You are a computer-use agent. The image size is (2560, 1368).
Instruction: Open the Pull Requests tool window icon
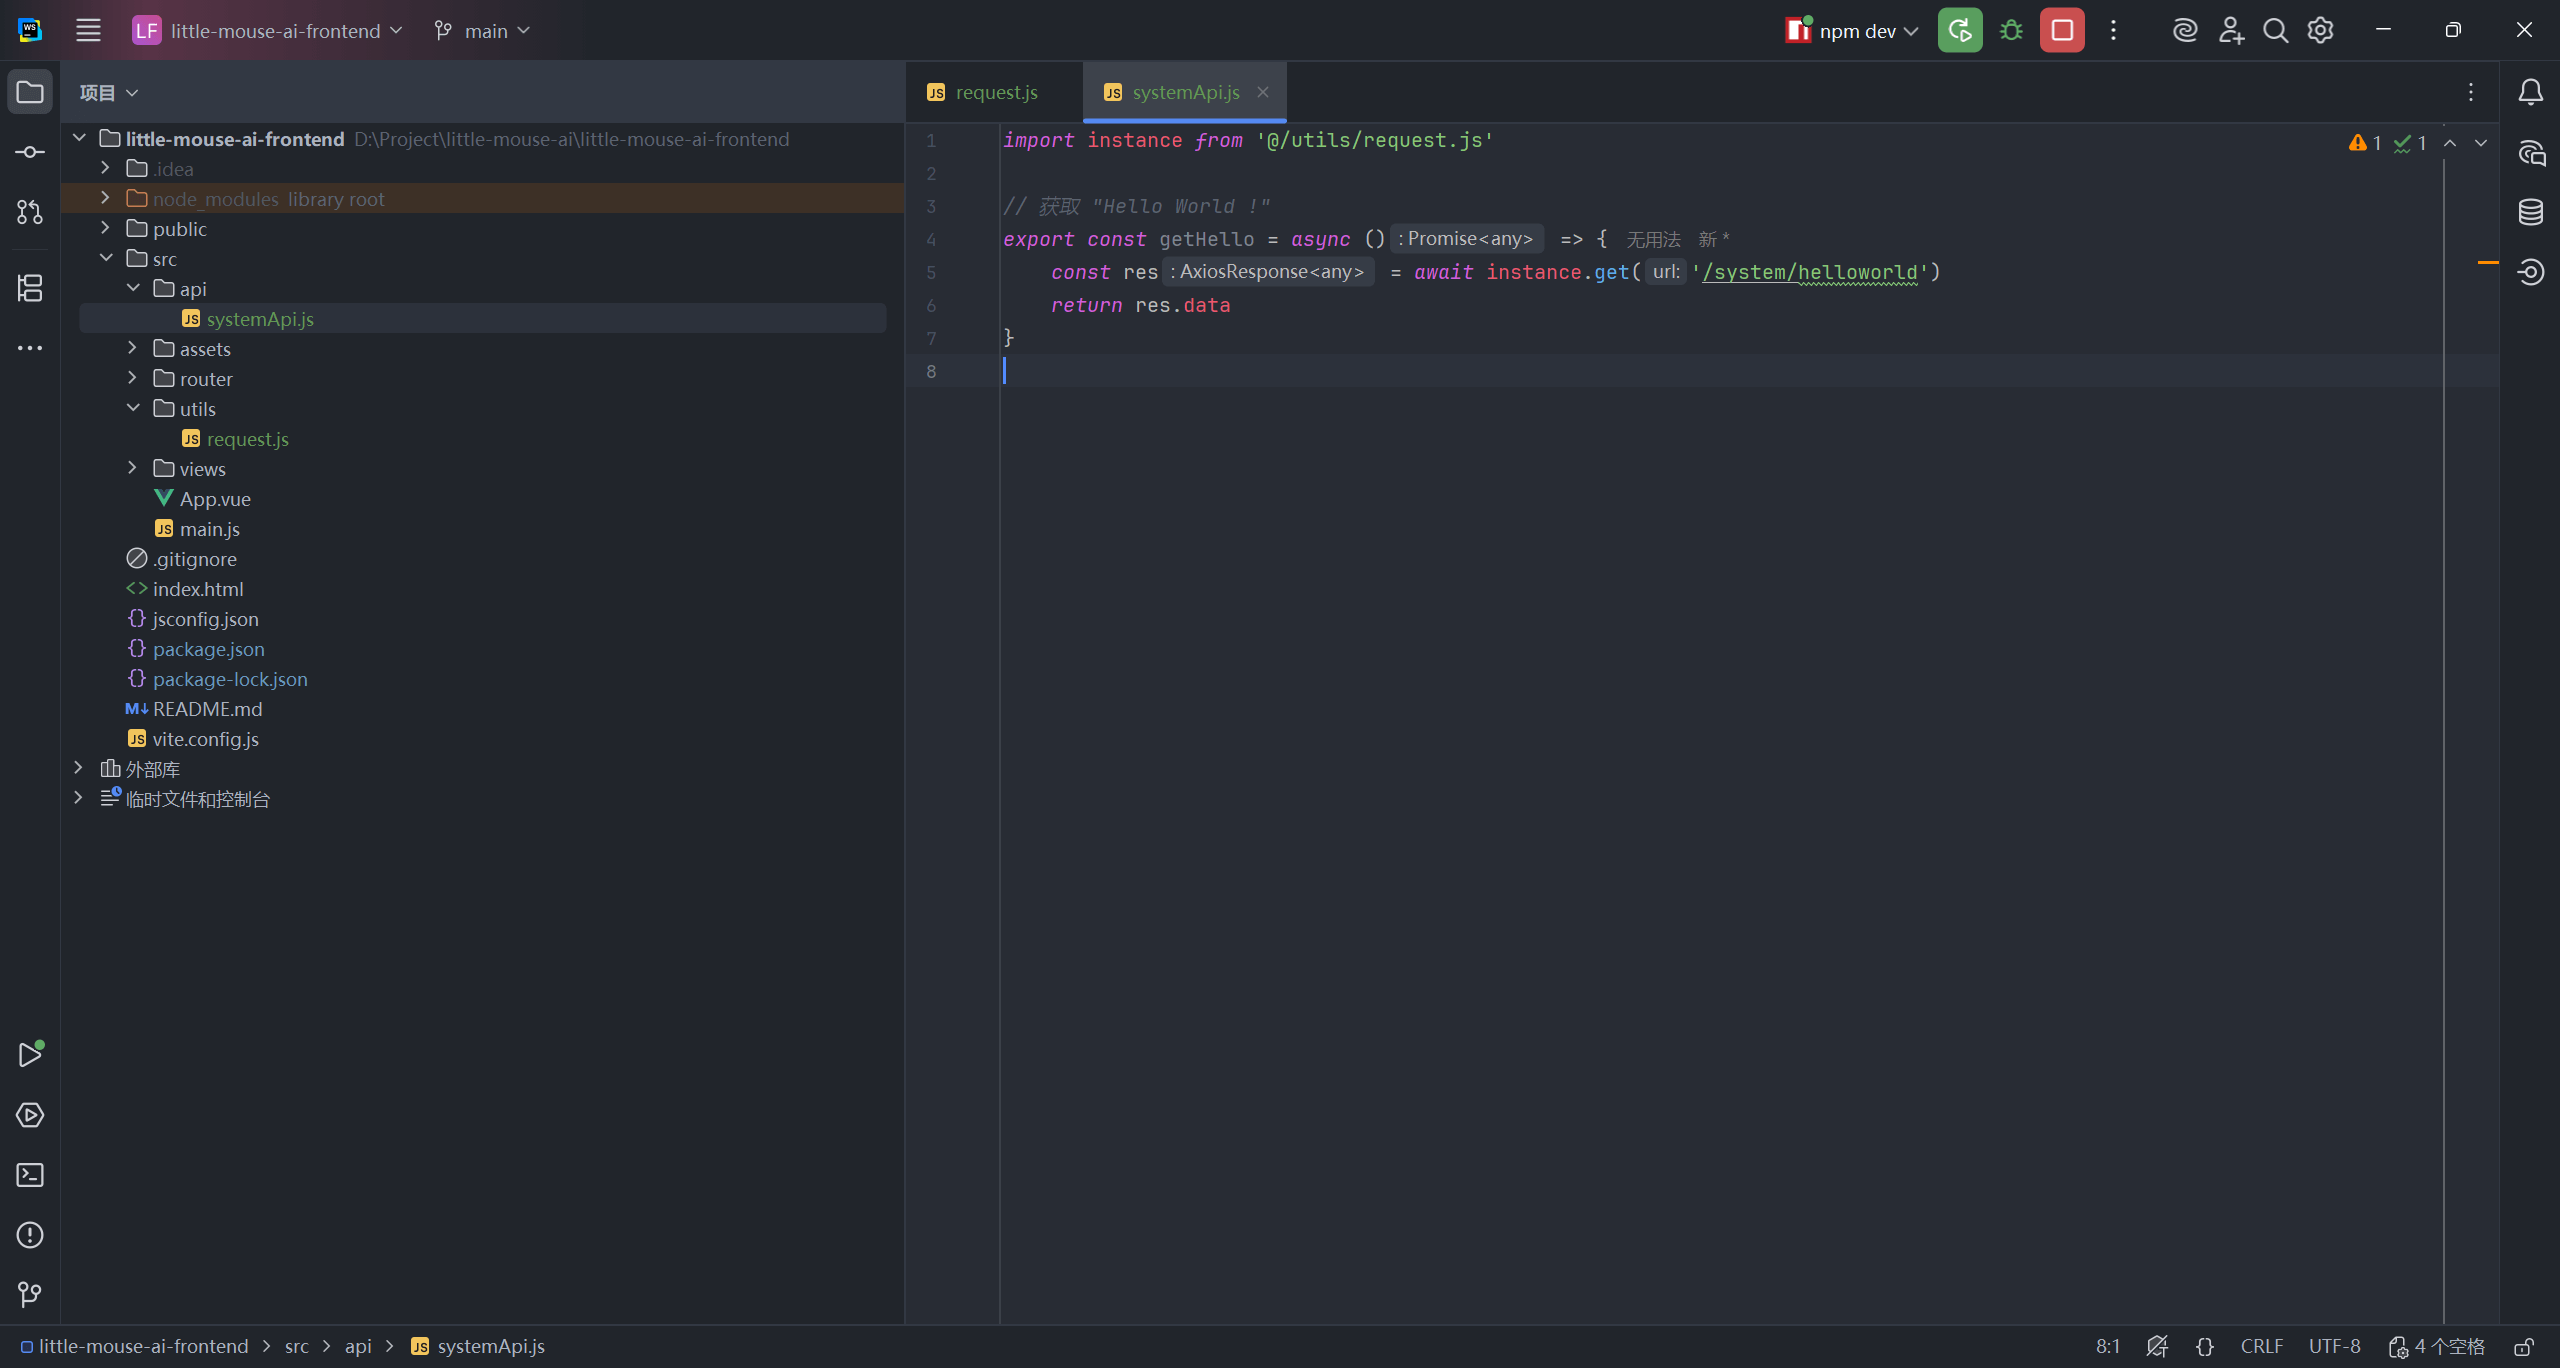(30, 212)
